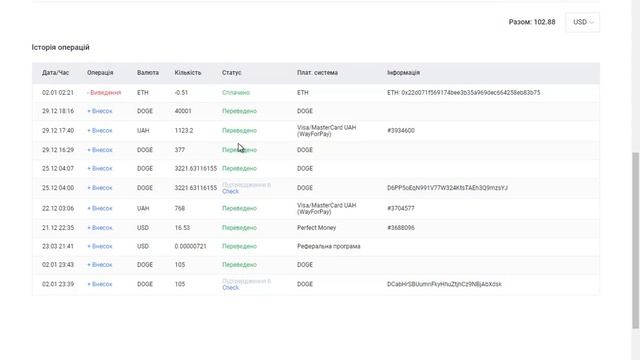Click the 1123.2 UAH amount
The image size is (640, 360).
(x=184, y=131)
